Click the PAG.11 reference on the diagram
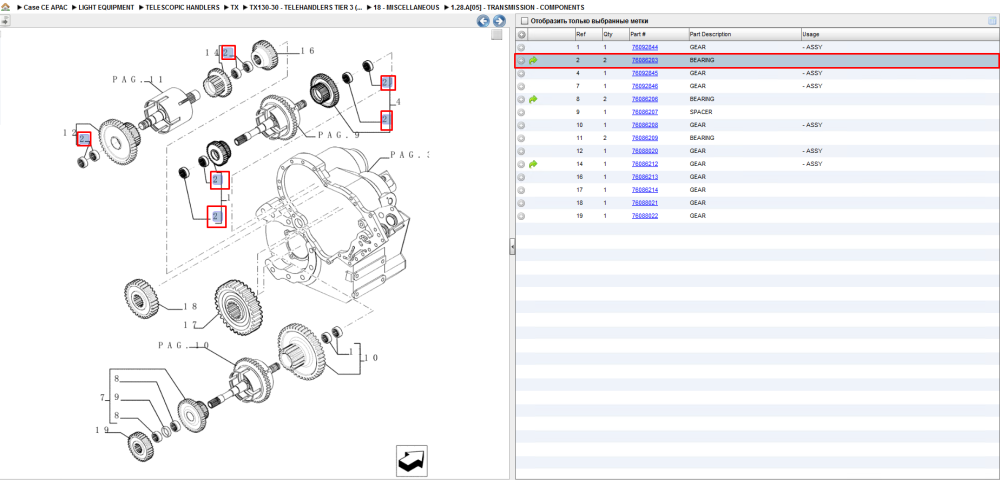1000x480 pixels. pos(138,80)
